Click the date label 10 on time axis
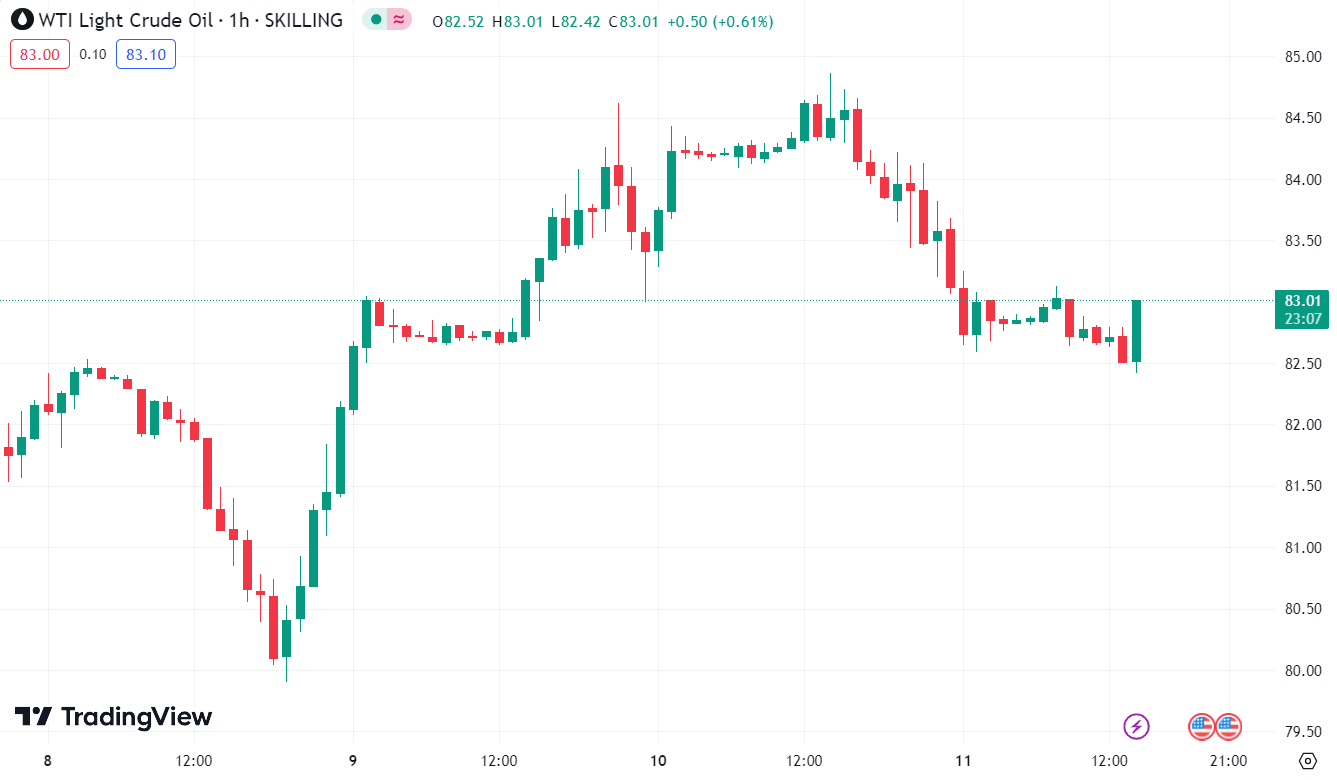 (x=658, y=761)
